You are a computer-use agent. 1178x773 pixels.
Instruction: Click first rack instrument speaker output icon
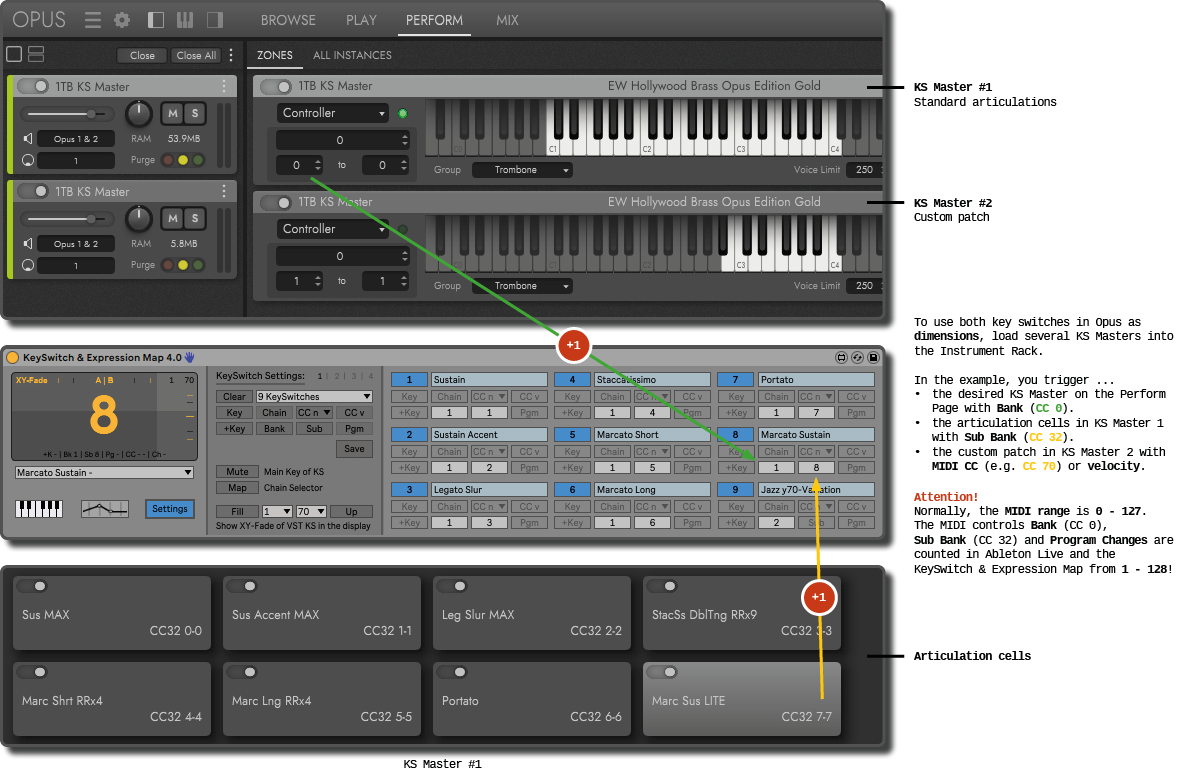[x=28, y=138]
